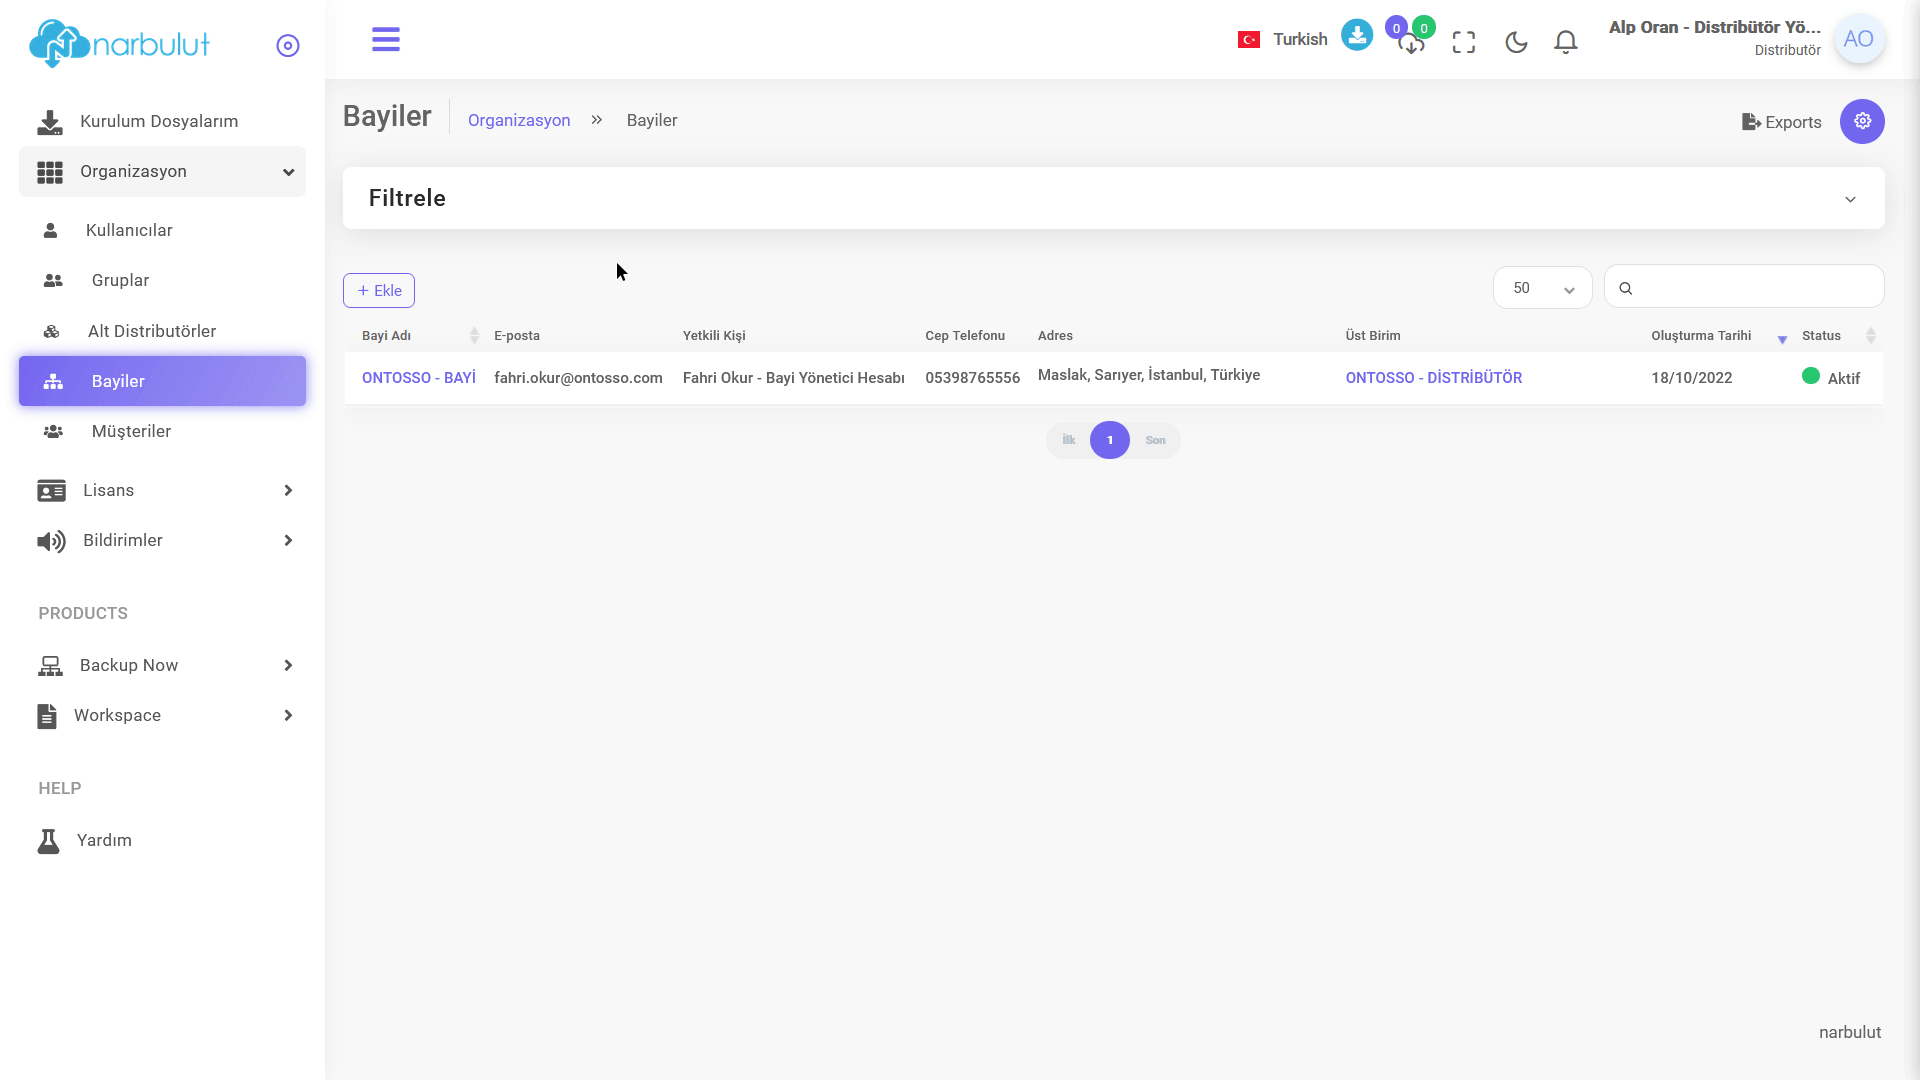Screen dimensions: 1920x1080
Task: Open the notifications bell
Action: pyautogui.click(x=1566, y=42)
